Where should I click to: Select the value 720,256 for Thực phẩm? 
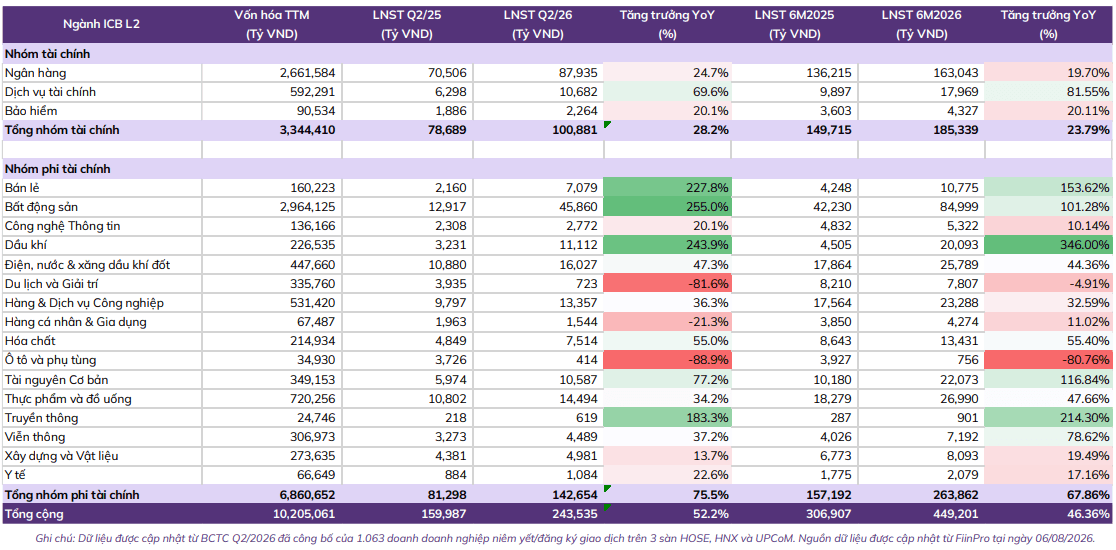[314, 399]
